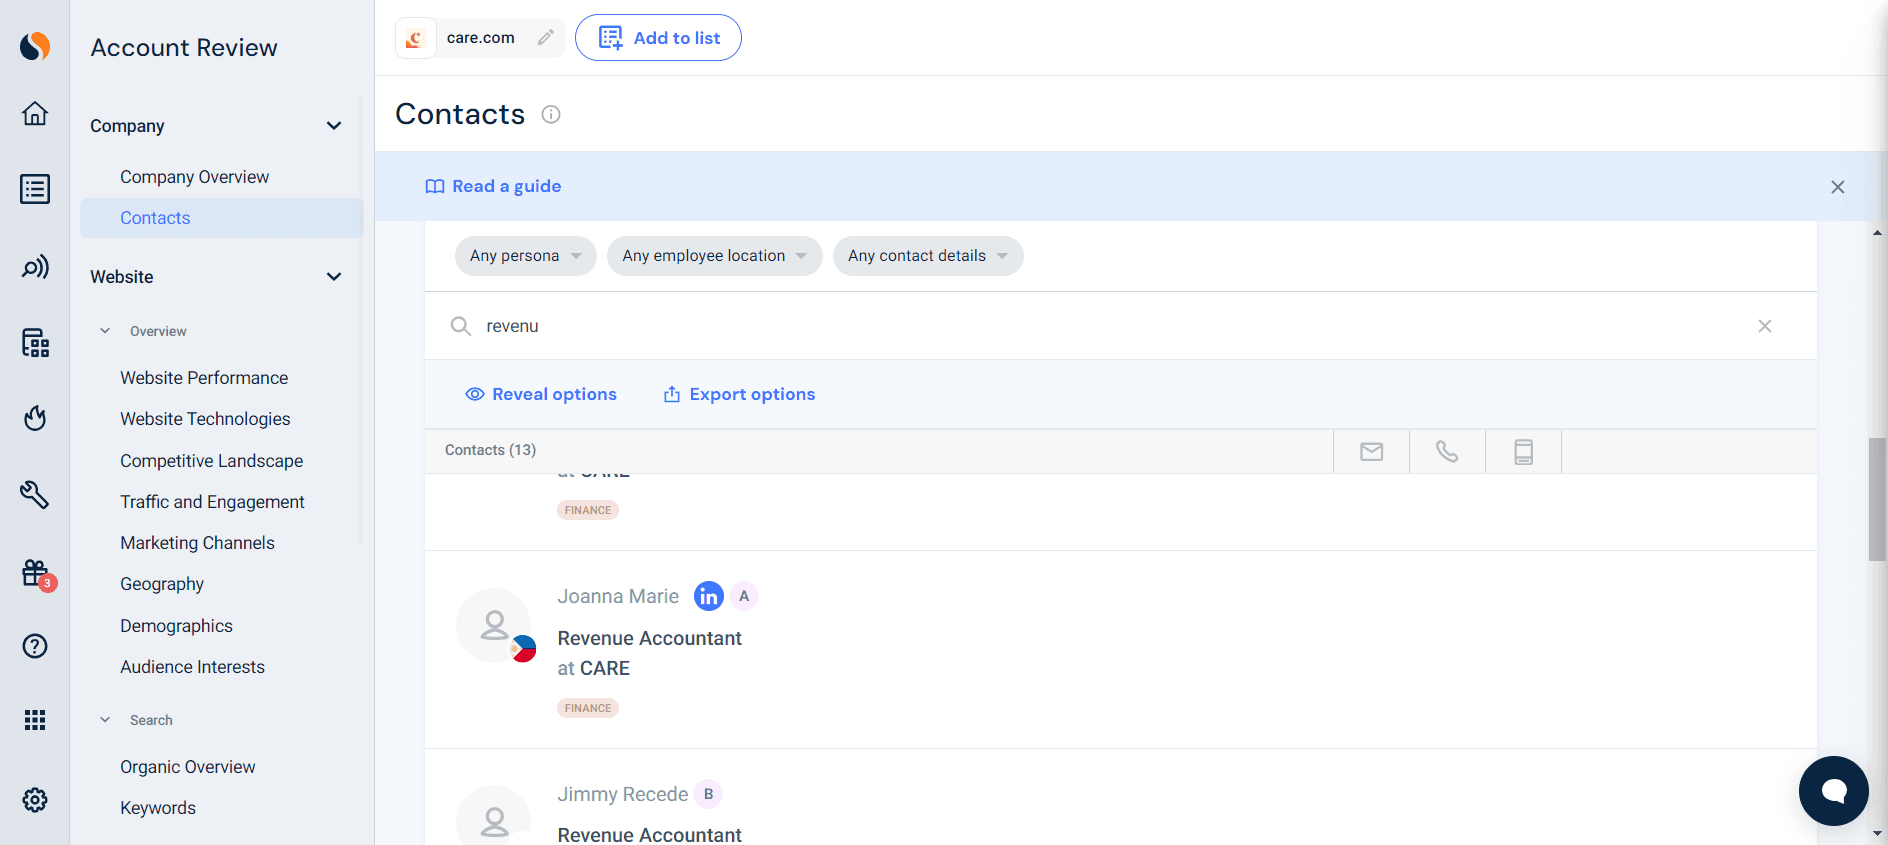Click the page vertical scrollbar thumb

click(x=1877, y=499)
